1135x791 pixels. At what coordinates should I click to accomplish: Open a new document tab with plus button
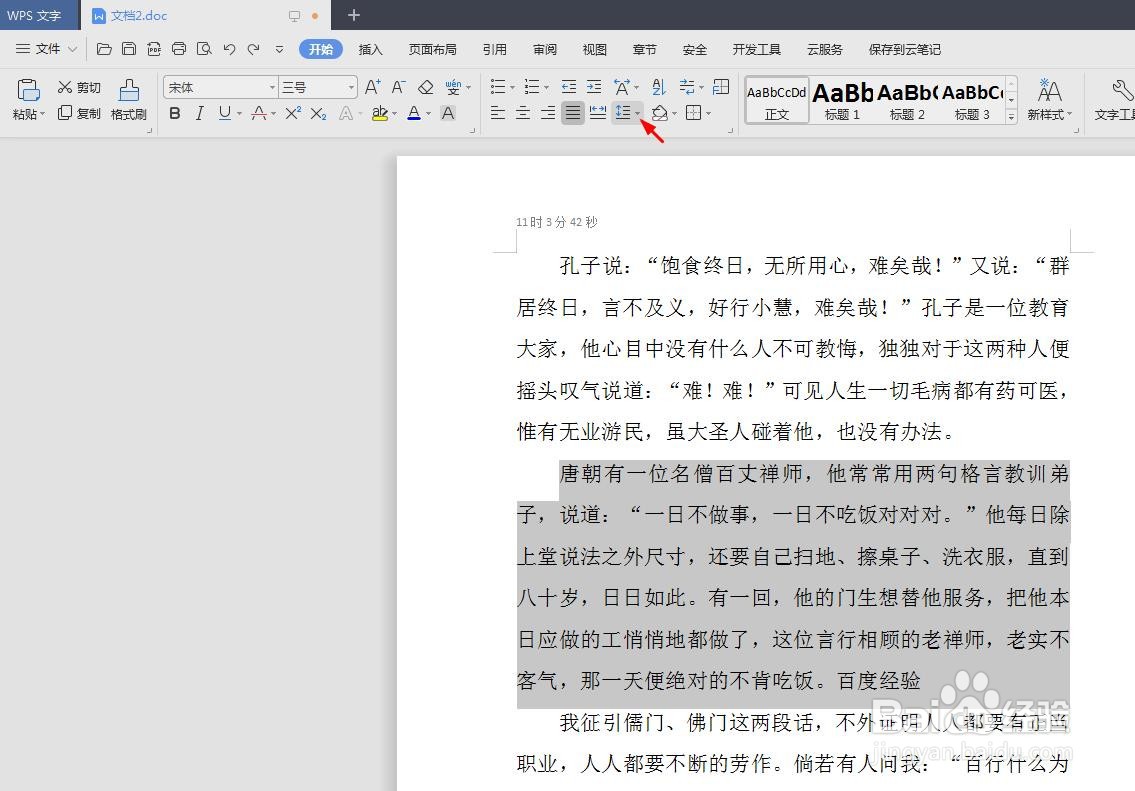click(x=353, y=15)
